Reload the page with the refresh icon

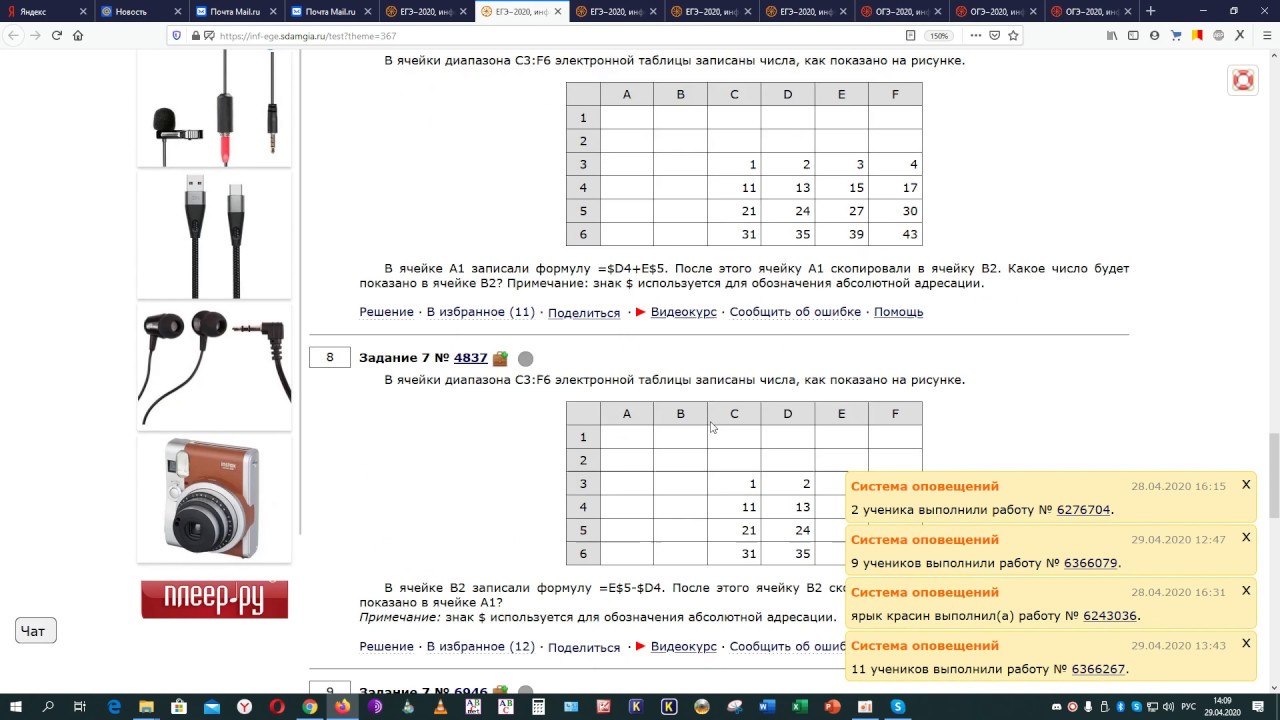[x=56, y=35]
